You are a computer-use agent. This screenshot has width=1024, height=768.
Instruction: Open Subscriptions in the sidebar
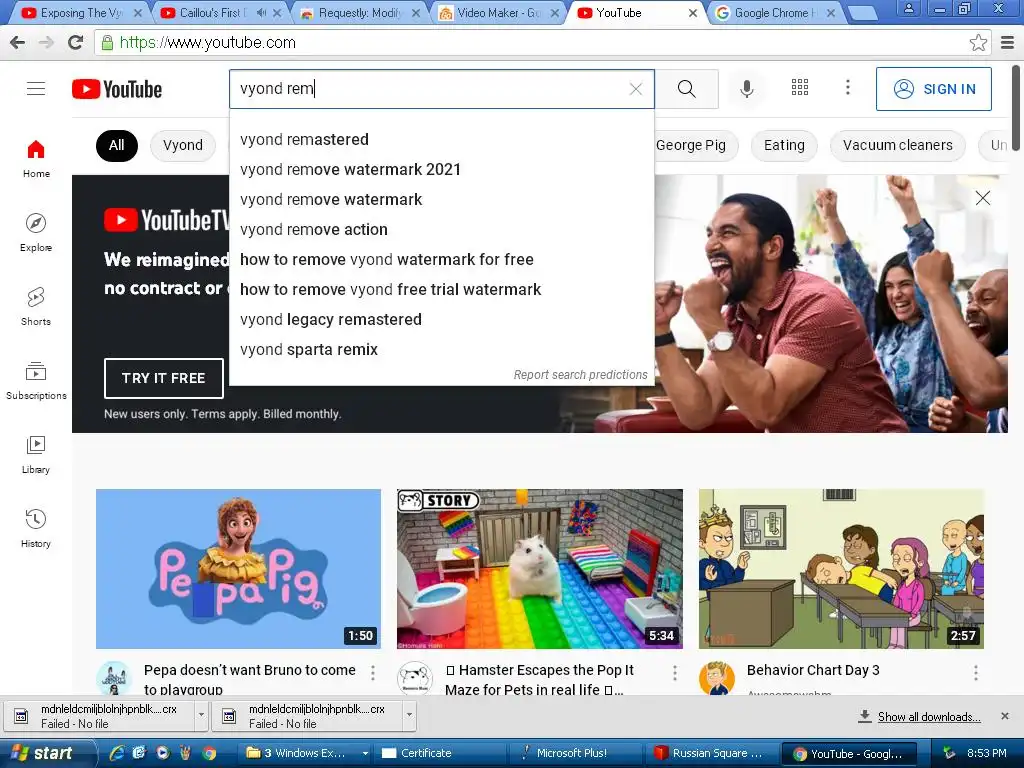tap(36, 381)
